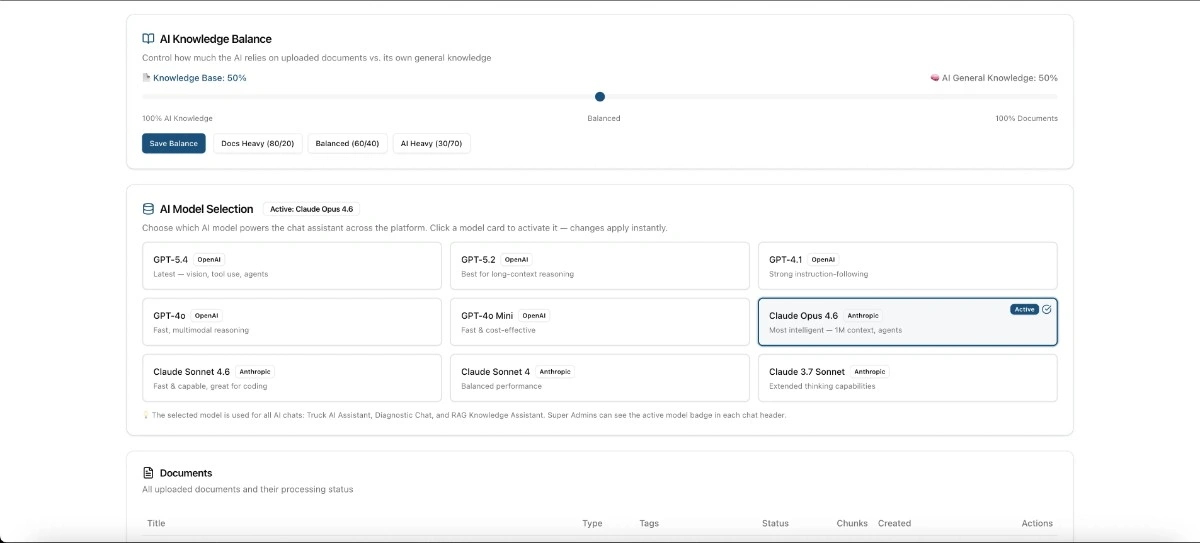Click the Actions column header

(1037, 523)
